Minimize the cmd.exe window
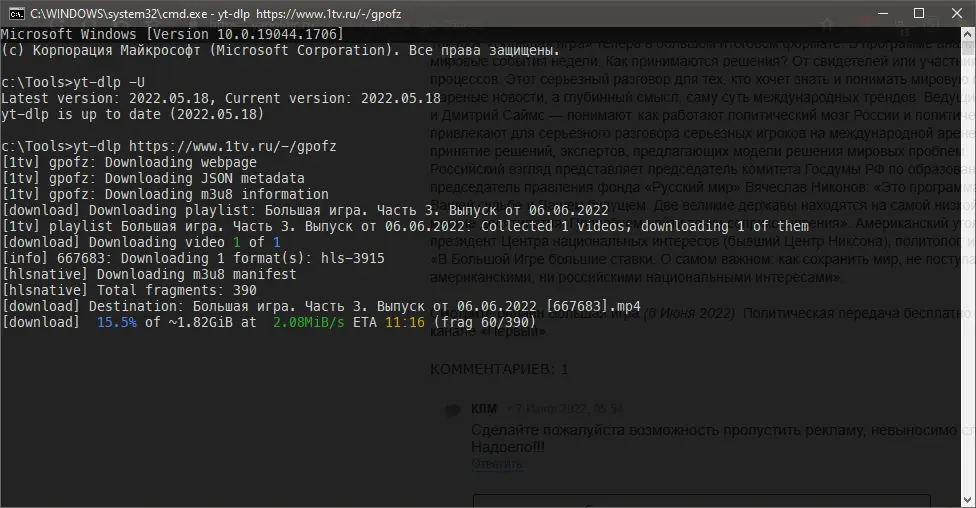This screenshot has width=976, height=508. point(883,13)
